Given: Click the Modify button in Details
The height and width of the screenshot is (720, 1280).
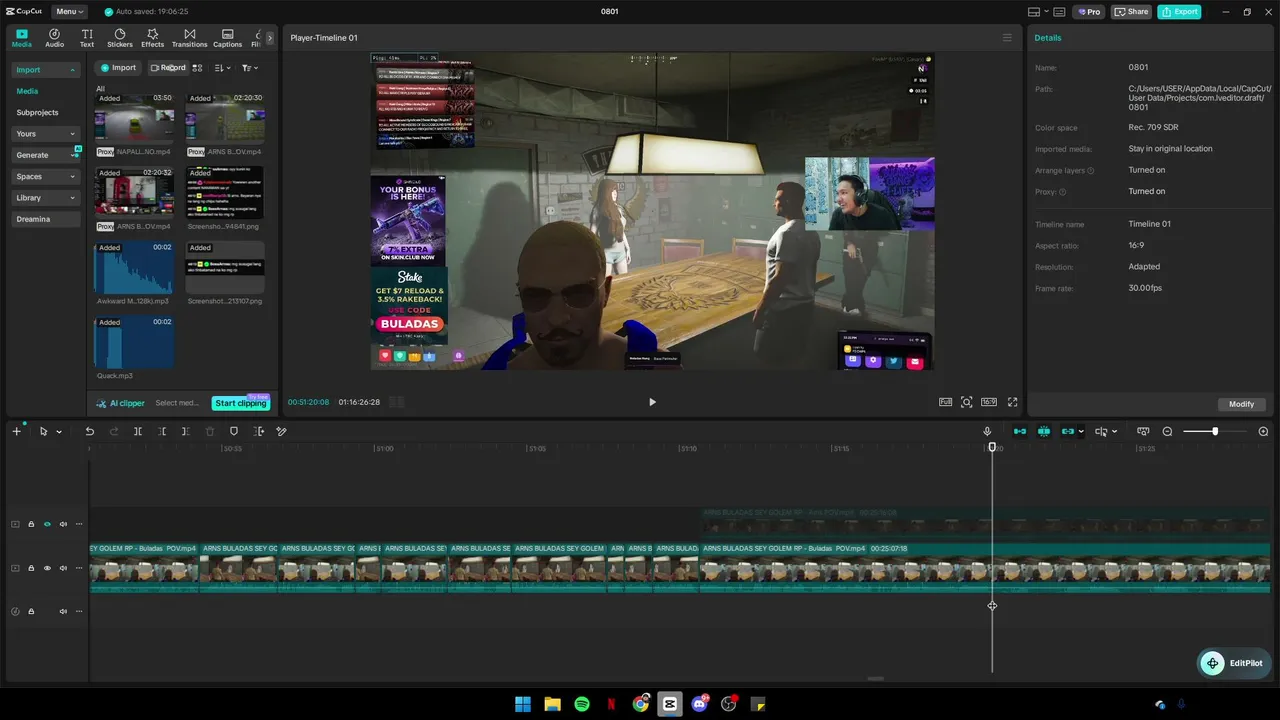Looking at the screenshot, I should pos(1241,404).
